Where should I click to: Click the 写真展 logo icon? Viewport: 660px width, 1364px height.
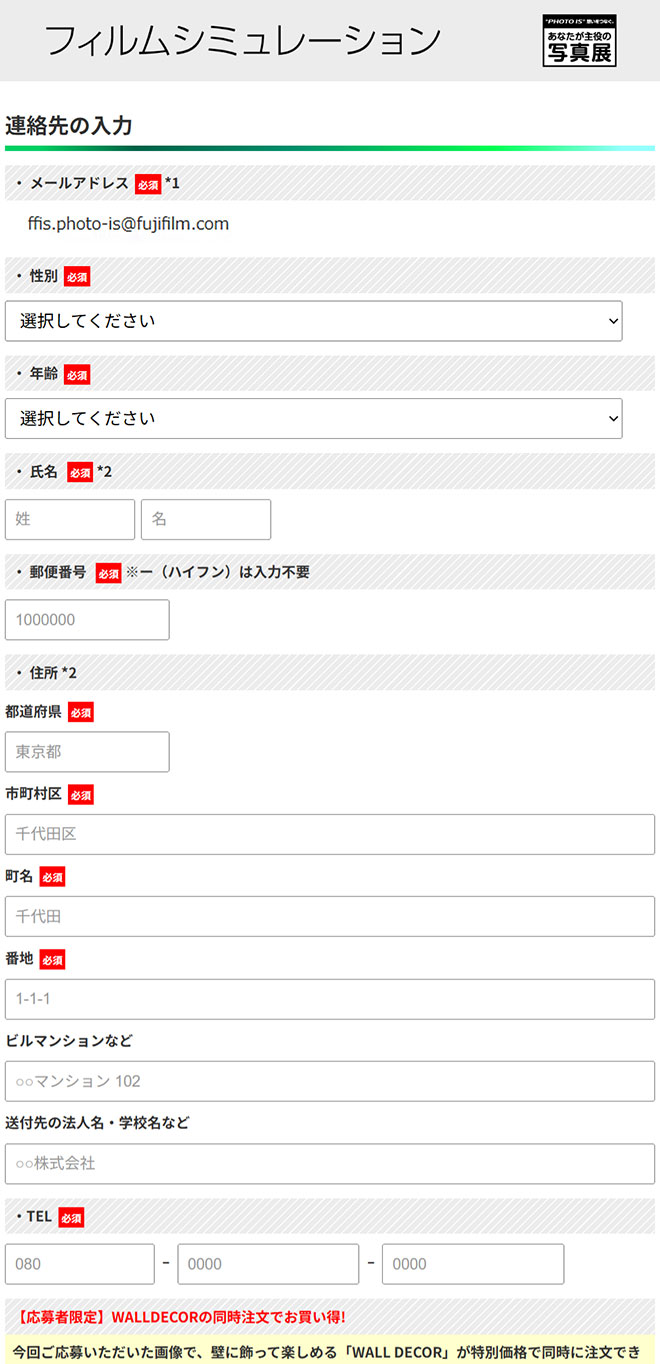coord(579,41)
